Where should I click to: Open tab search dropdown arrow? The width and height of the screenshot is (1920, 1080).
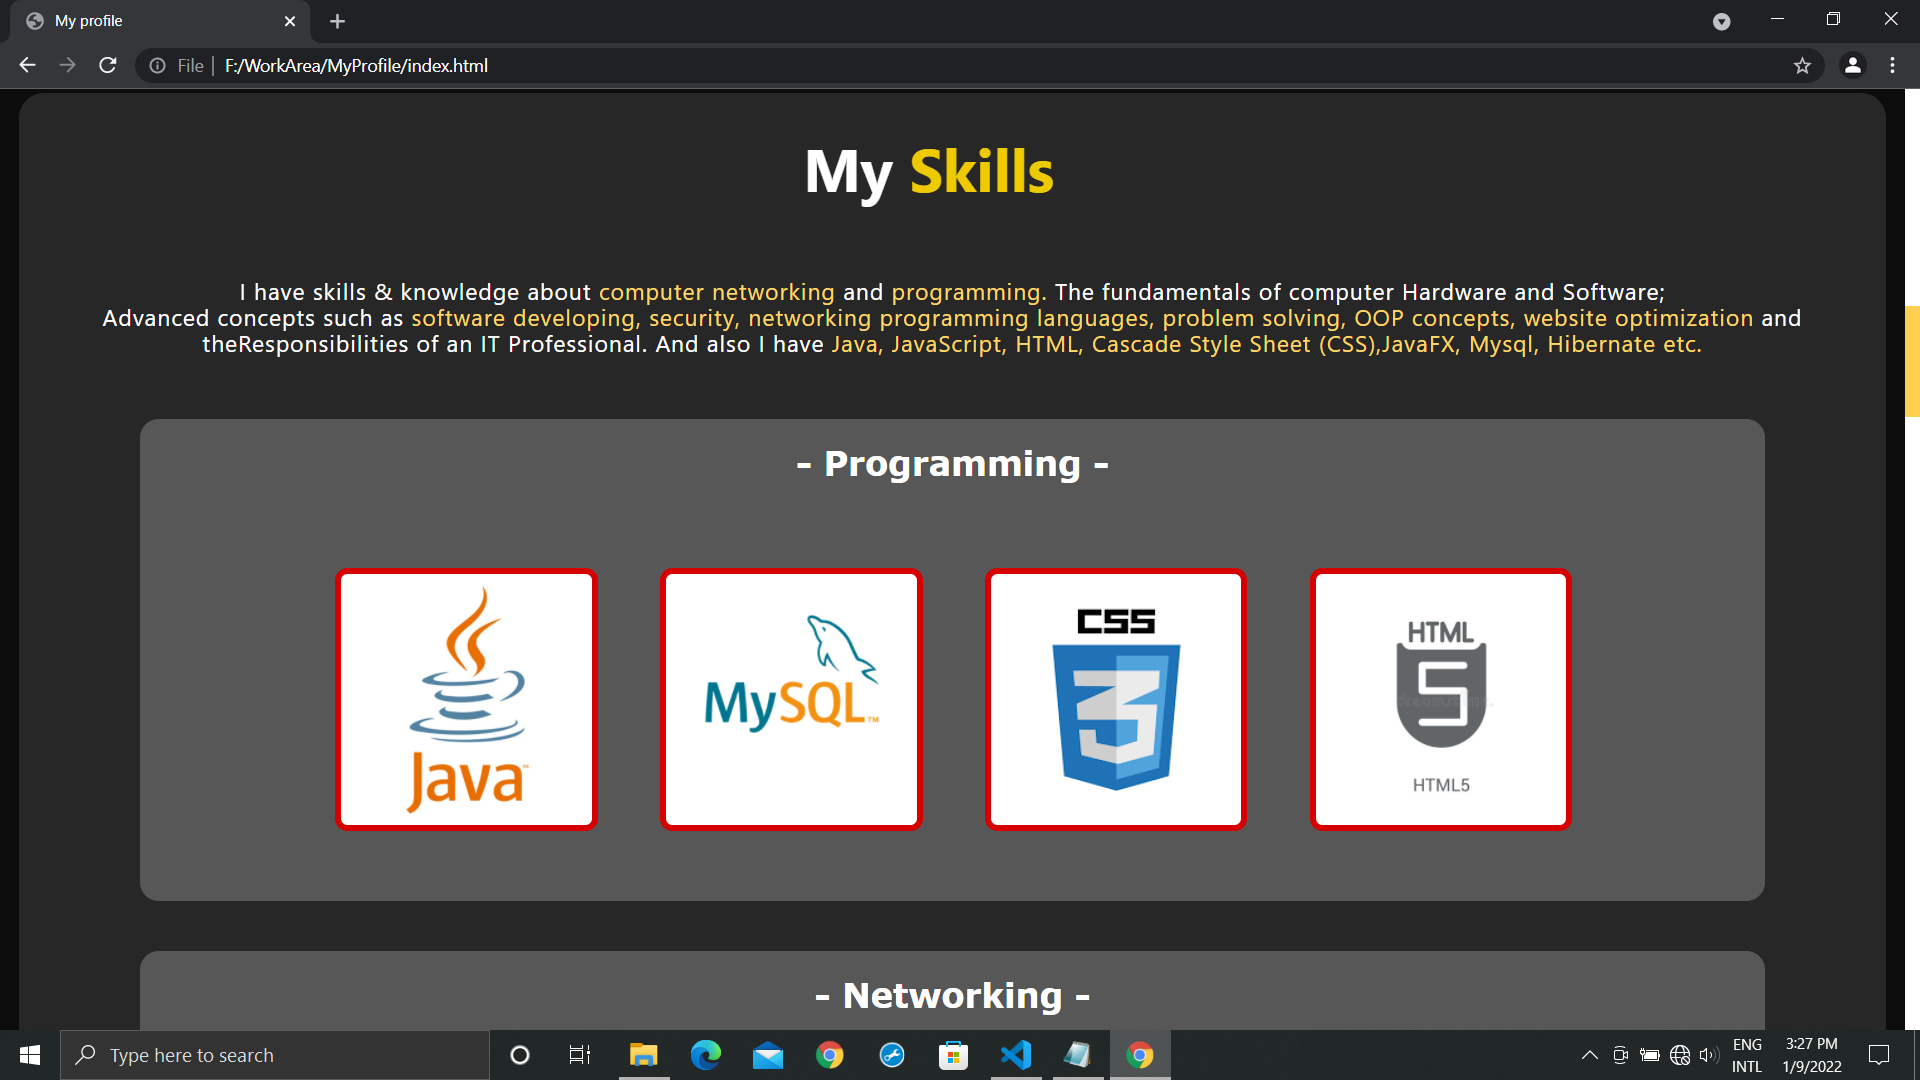point(1721,21)
